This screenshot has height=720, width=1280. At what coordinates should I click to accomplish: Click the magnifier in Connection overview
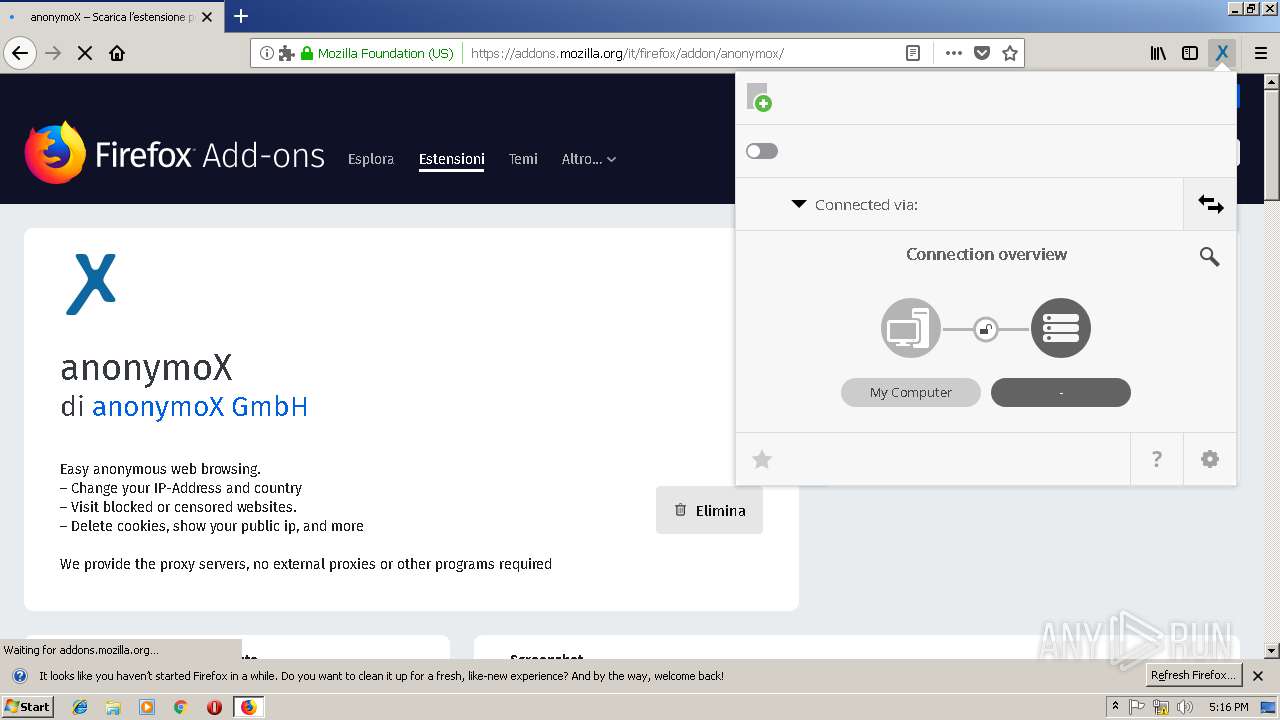pyautogui.click(x=1209, y=257)
